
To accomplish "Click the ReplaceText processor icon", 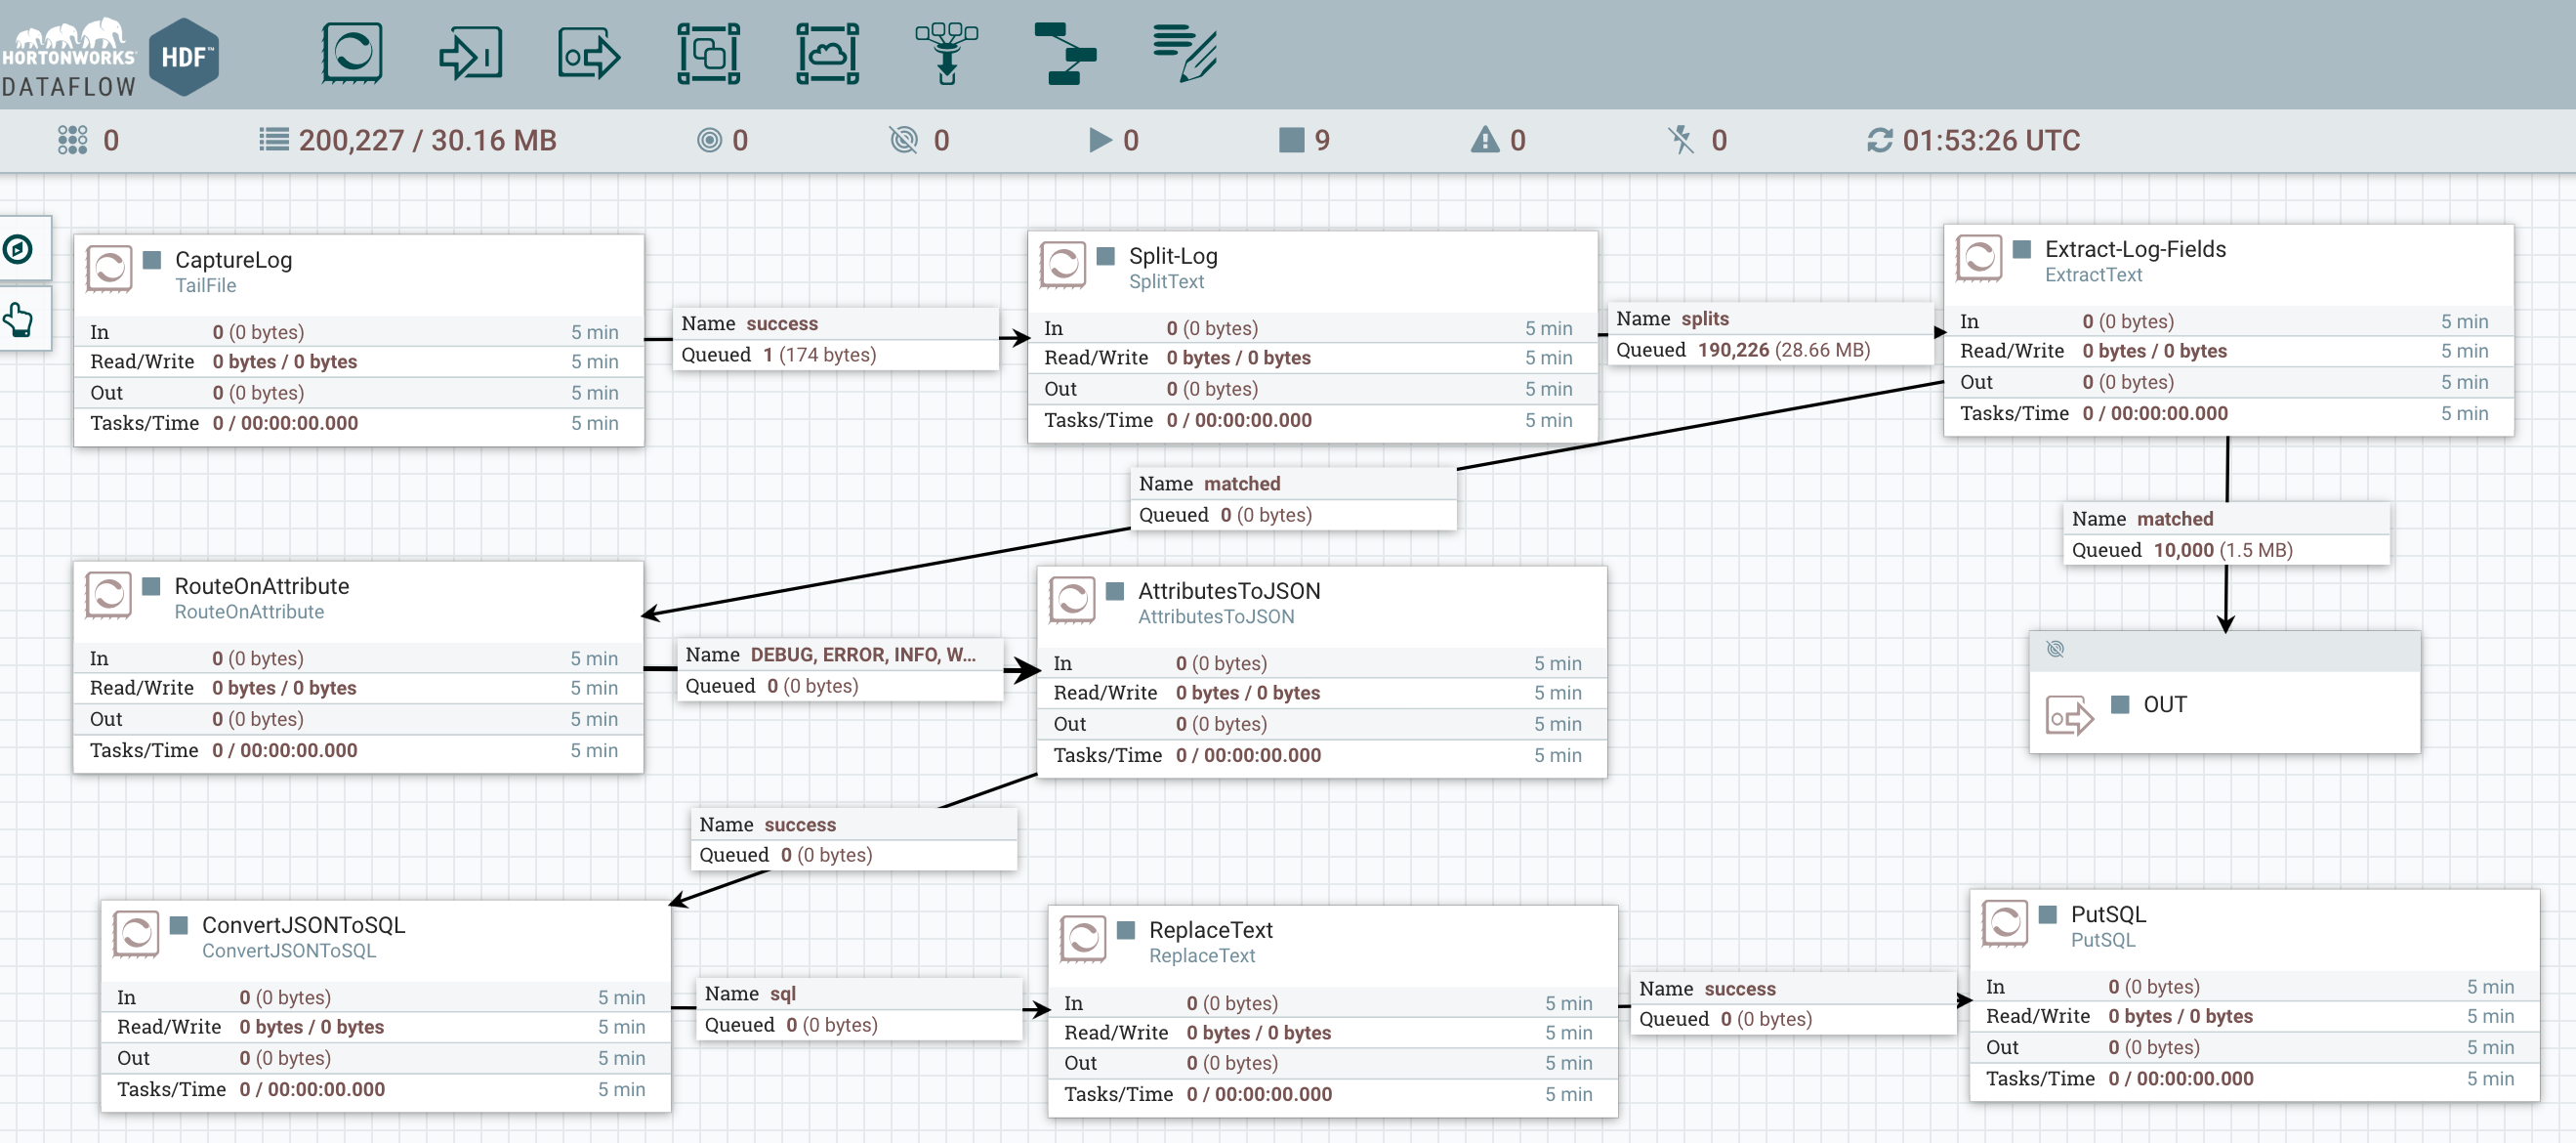I will click(1083, 939).
